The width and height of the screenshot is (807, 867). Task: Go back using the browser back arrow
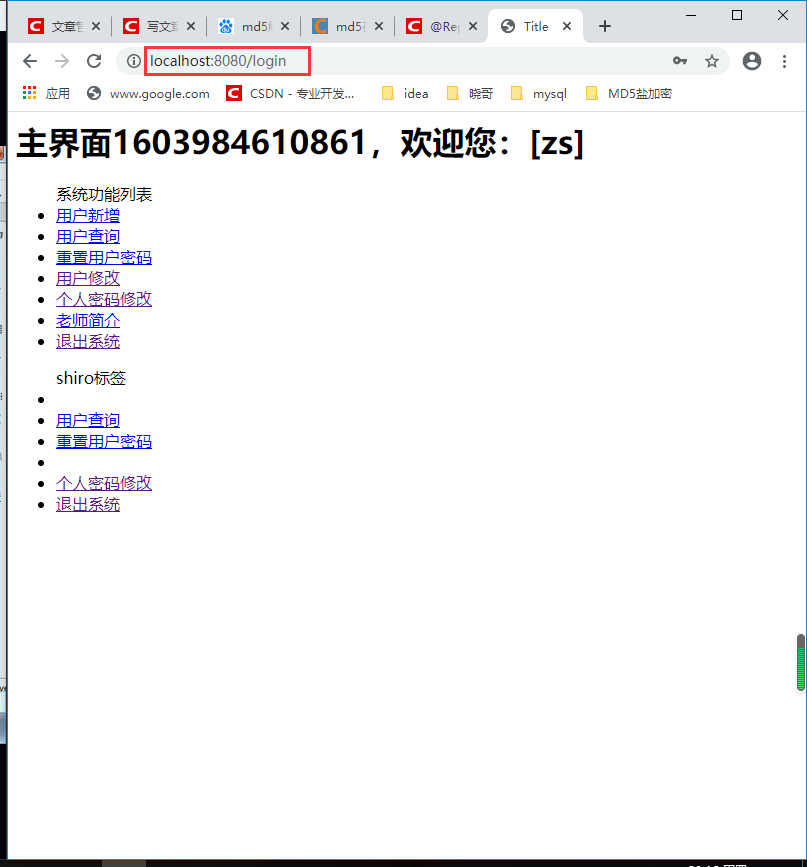tap(30, 61)
